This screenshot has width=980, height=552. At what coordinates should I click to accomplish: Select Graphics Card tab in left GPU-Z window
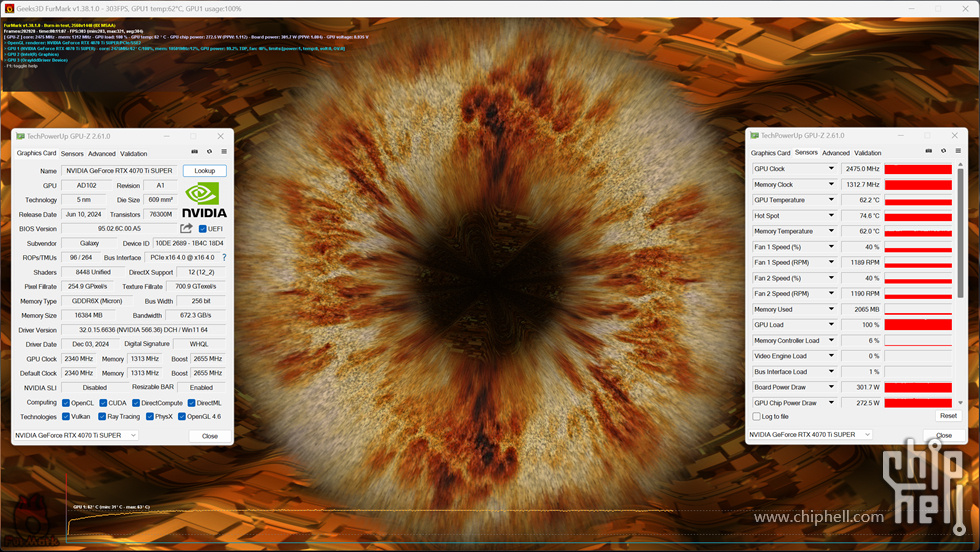(x=36, y=153)
